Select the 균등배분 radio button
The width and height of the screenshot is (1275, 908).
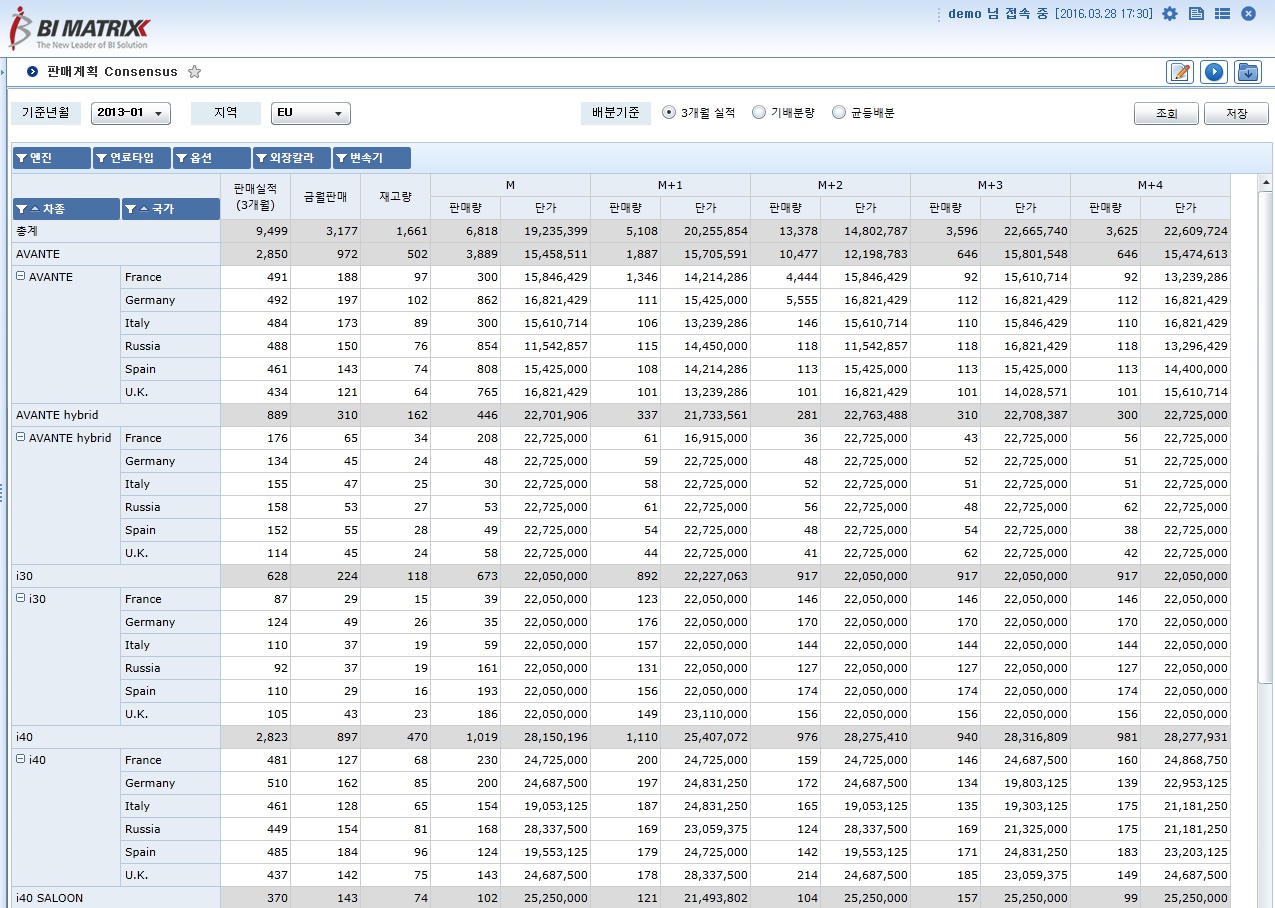[x=838, y=112]
